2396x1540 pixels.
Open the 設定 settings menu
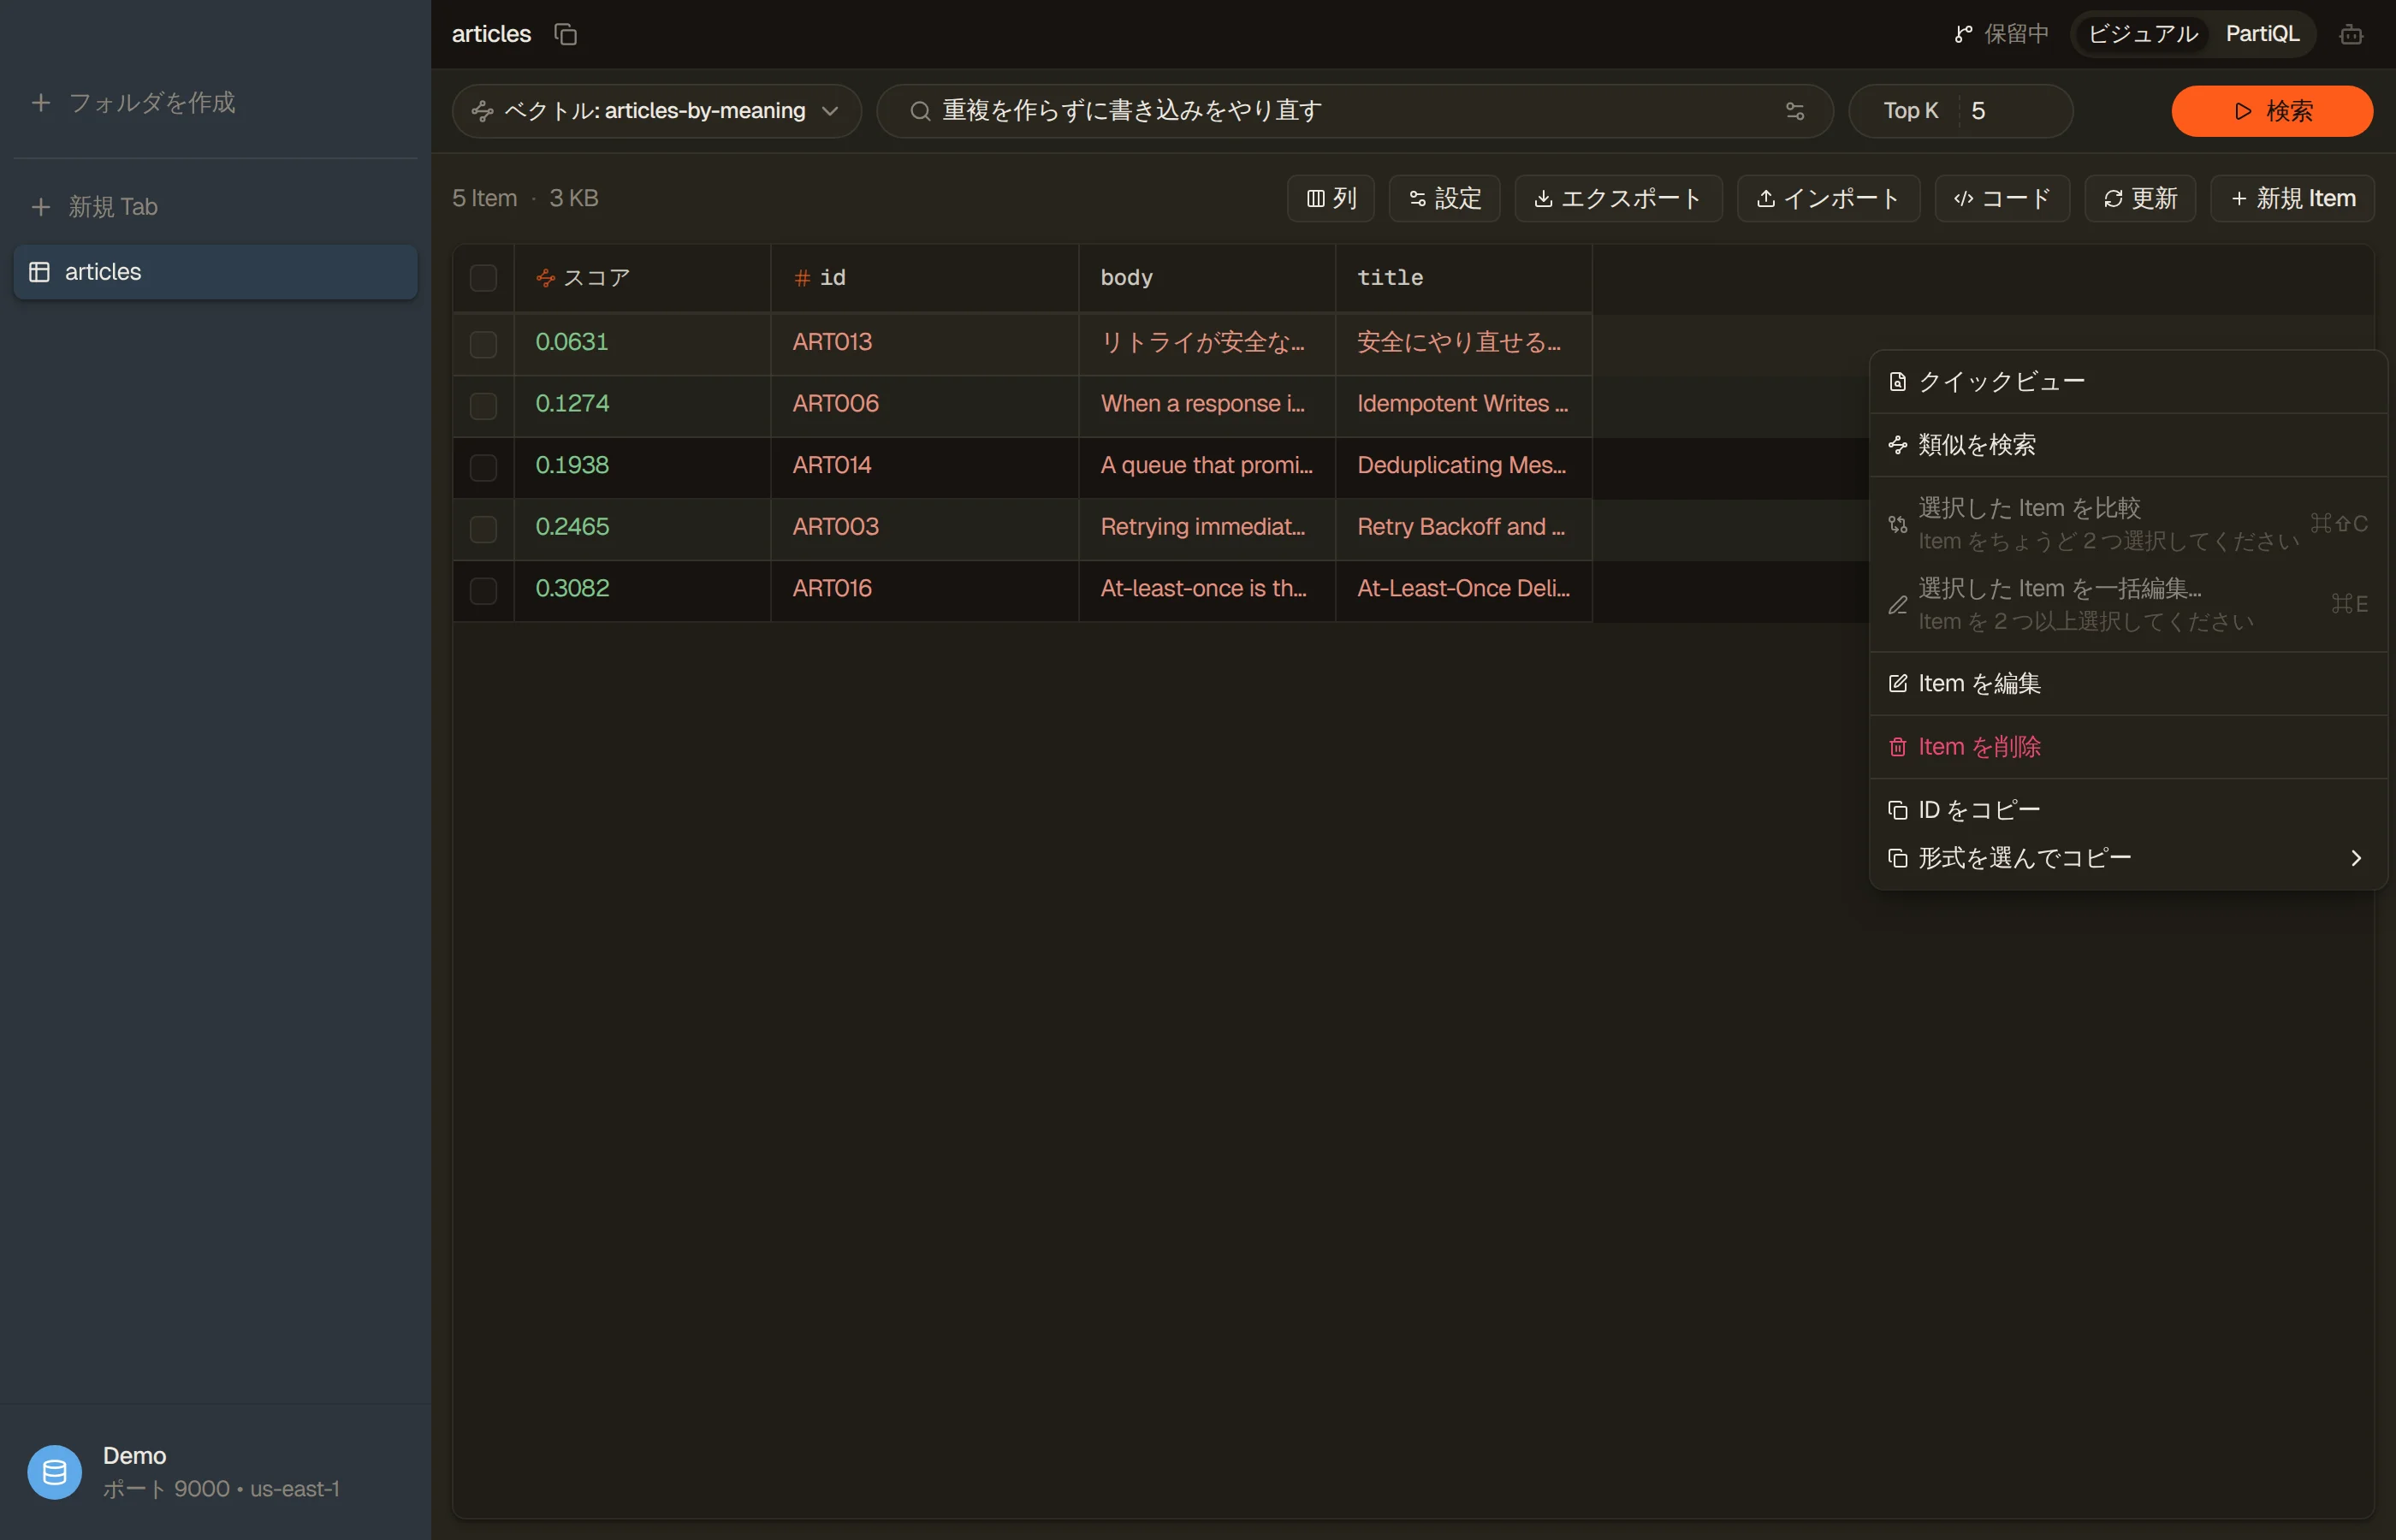[1444, 198]
